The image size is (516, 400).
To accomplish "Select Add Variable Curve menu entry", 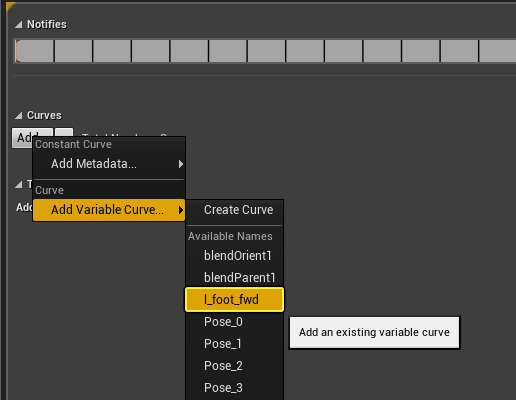I will 109,210.
